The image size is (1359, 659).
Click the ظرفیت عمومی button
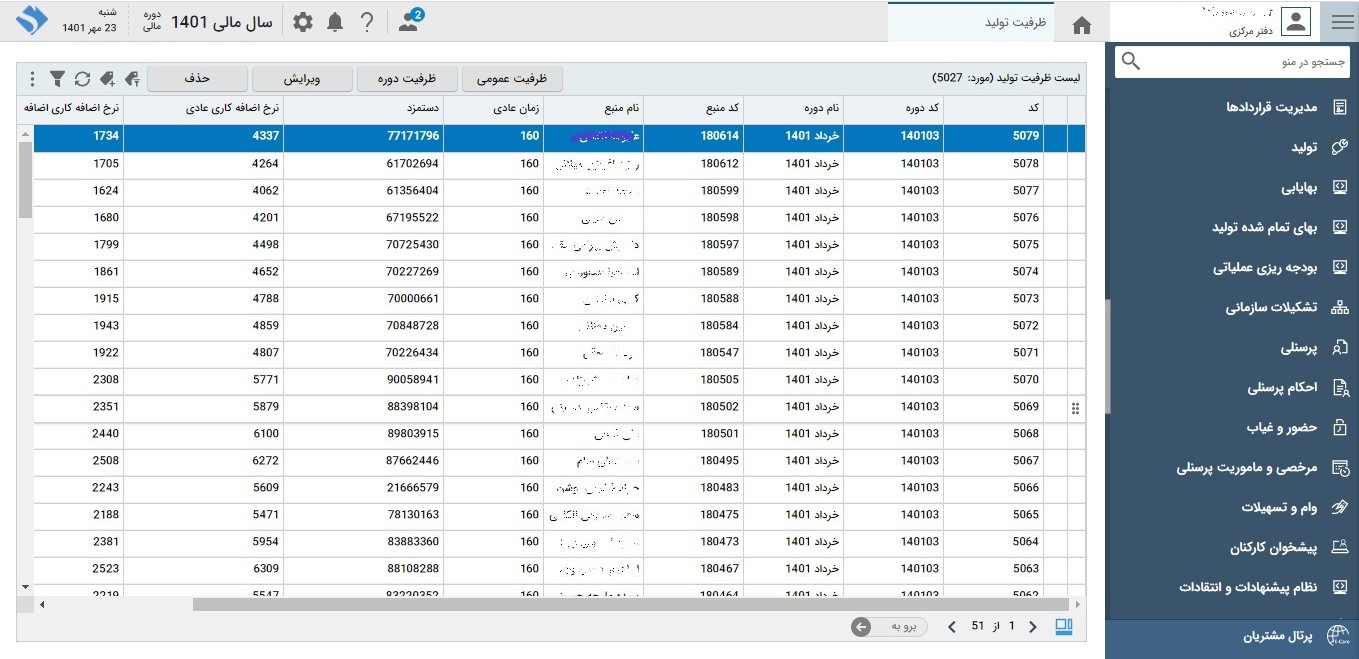(x=512, y=78)
